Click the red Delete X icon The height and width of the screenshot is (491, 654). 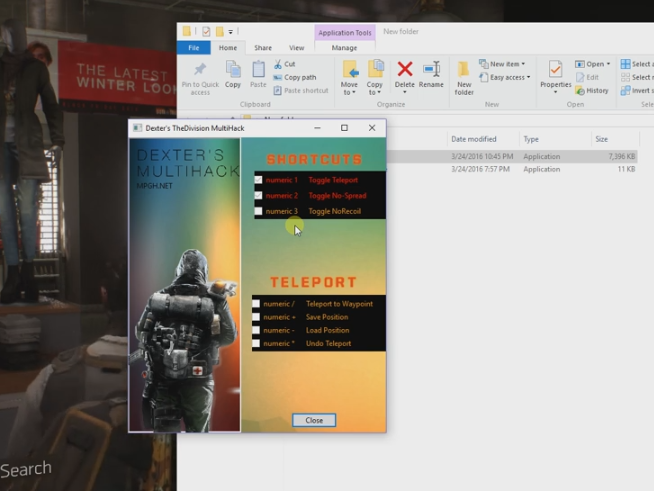point(405,69)
